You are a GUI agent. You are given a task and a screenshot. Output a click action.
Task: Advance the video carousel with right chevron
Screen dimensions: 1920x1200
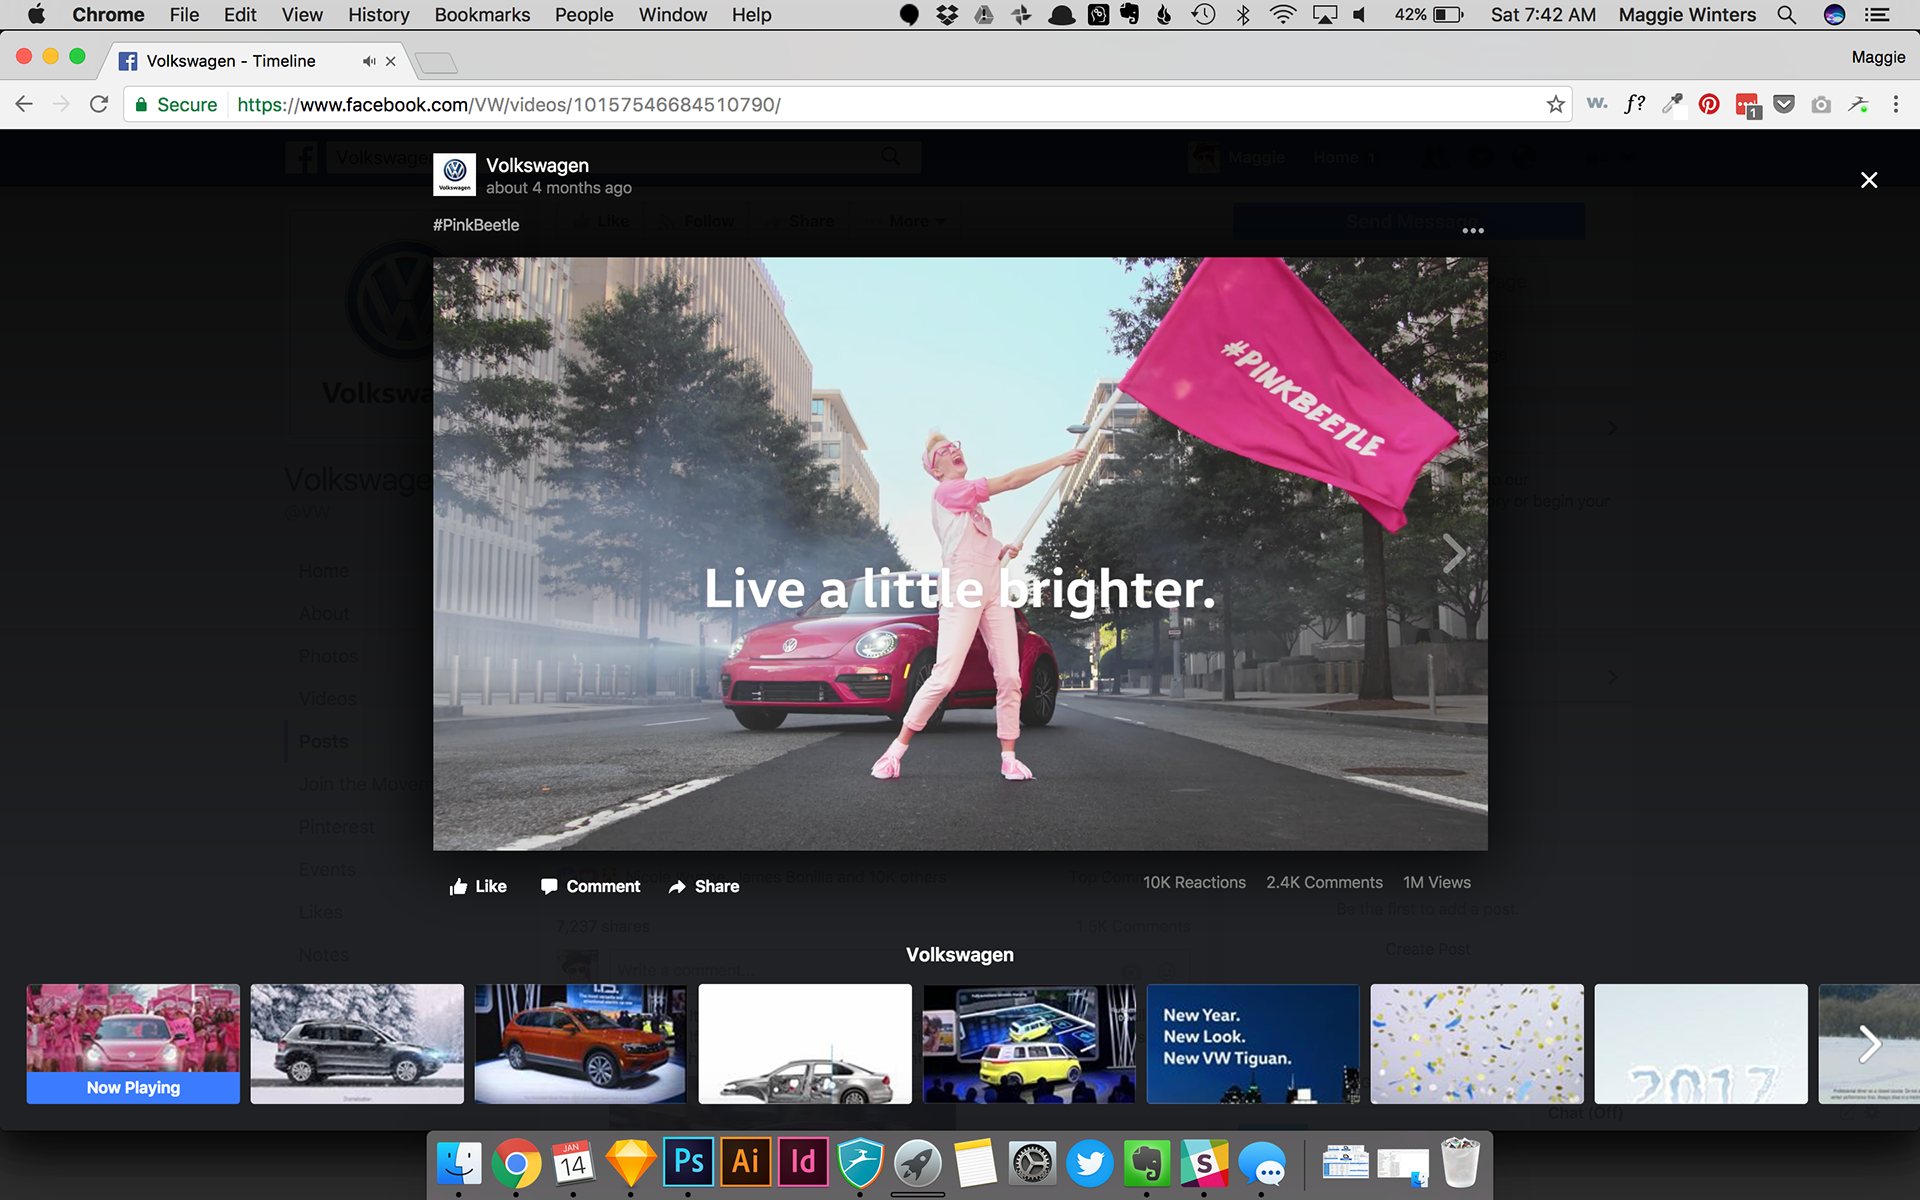click(x=1869, y=1044)
